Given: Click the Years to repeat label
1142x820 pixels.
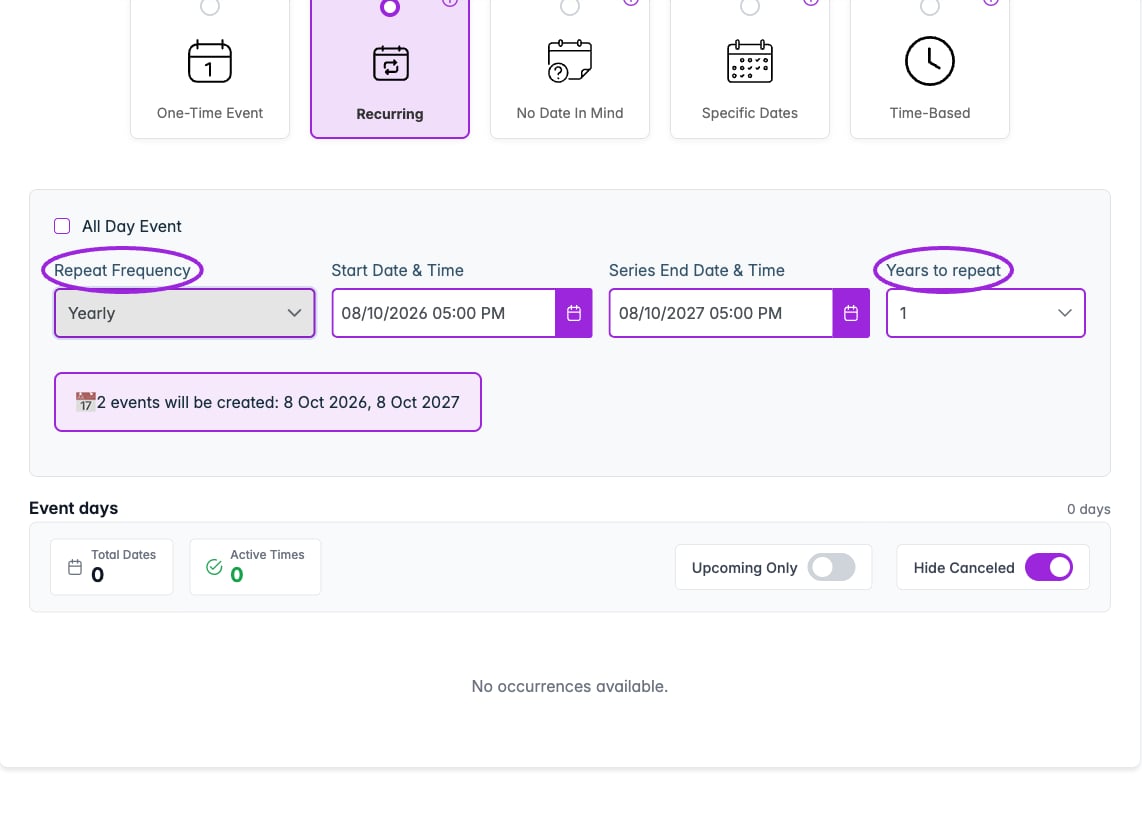Looking at the screenshot, I should [943, 270].
